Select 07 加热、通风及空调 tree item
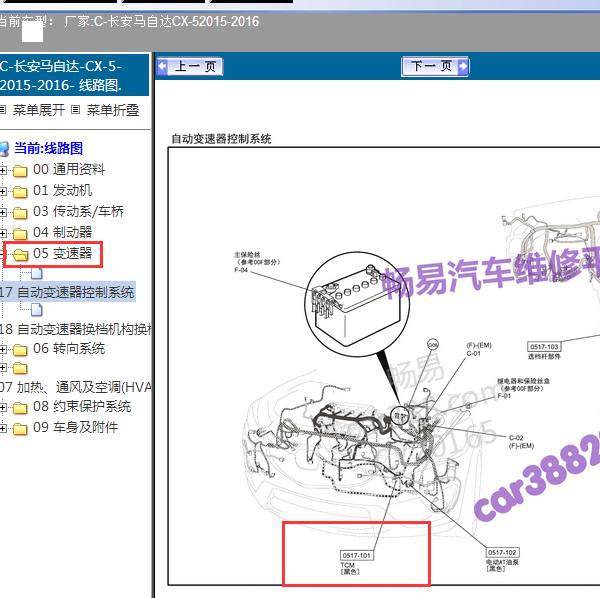The width and height of the screenshot is (600, 598). (75, 388)
